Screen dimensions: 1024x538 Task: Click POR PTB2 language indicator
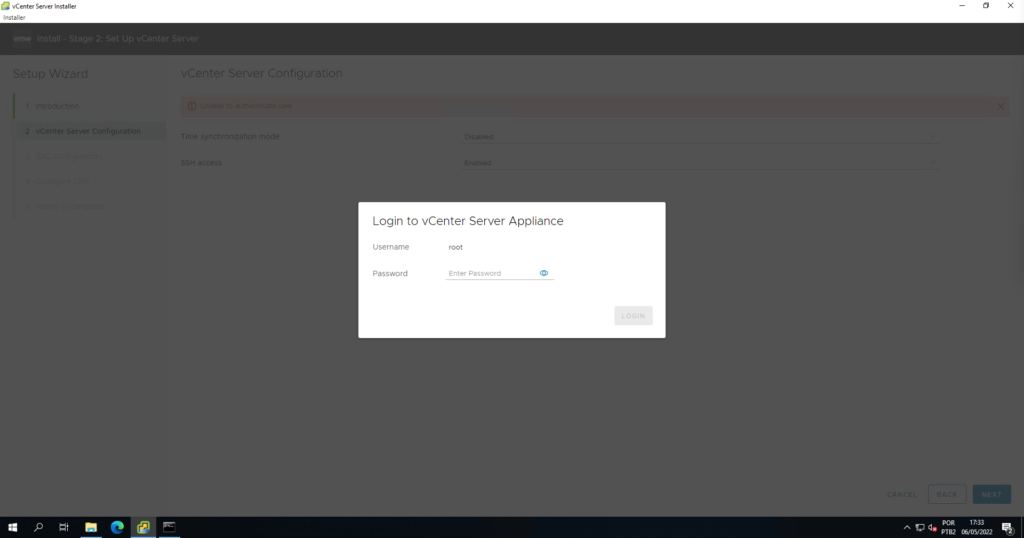(x=948, y=528)
